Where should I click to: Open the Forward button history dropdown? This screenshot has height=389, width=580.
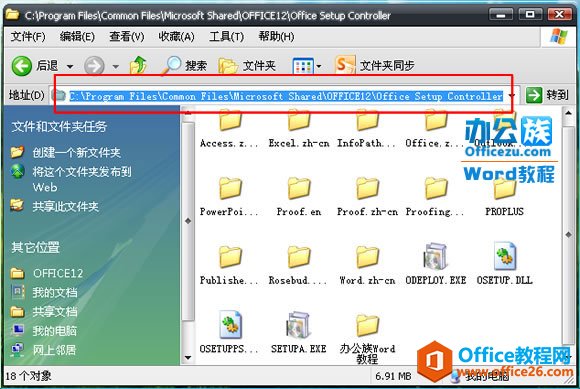pos(116,67)
